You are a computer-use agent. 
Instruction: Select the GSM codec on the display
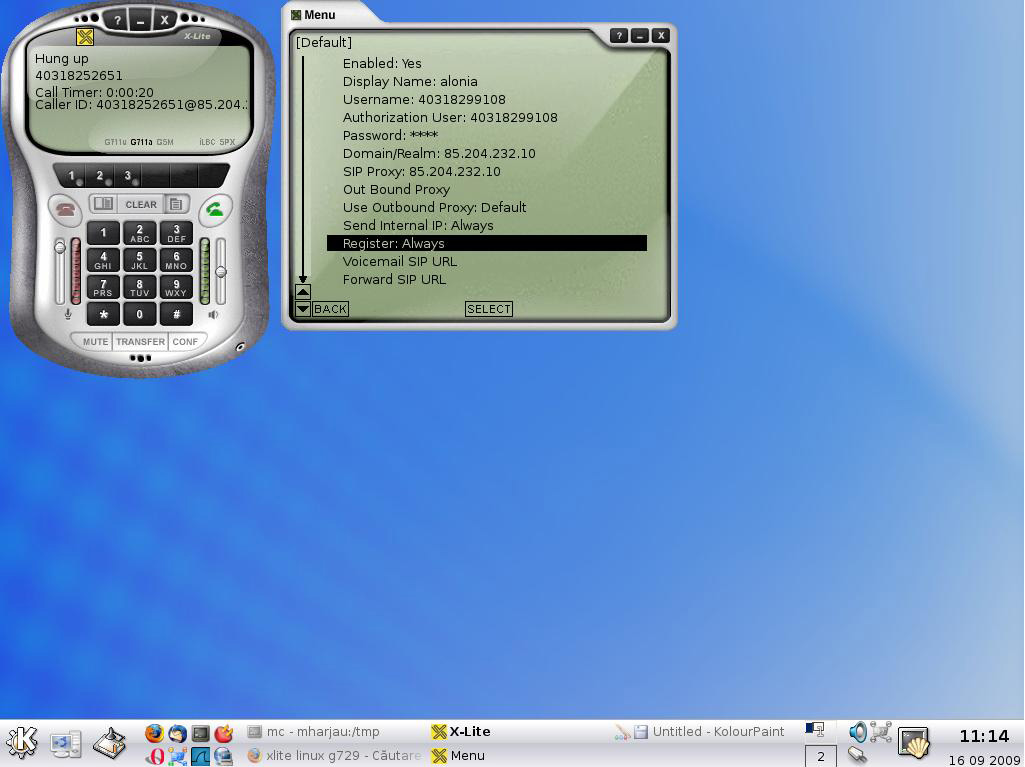[x=165, y=142]
